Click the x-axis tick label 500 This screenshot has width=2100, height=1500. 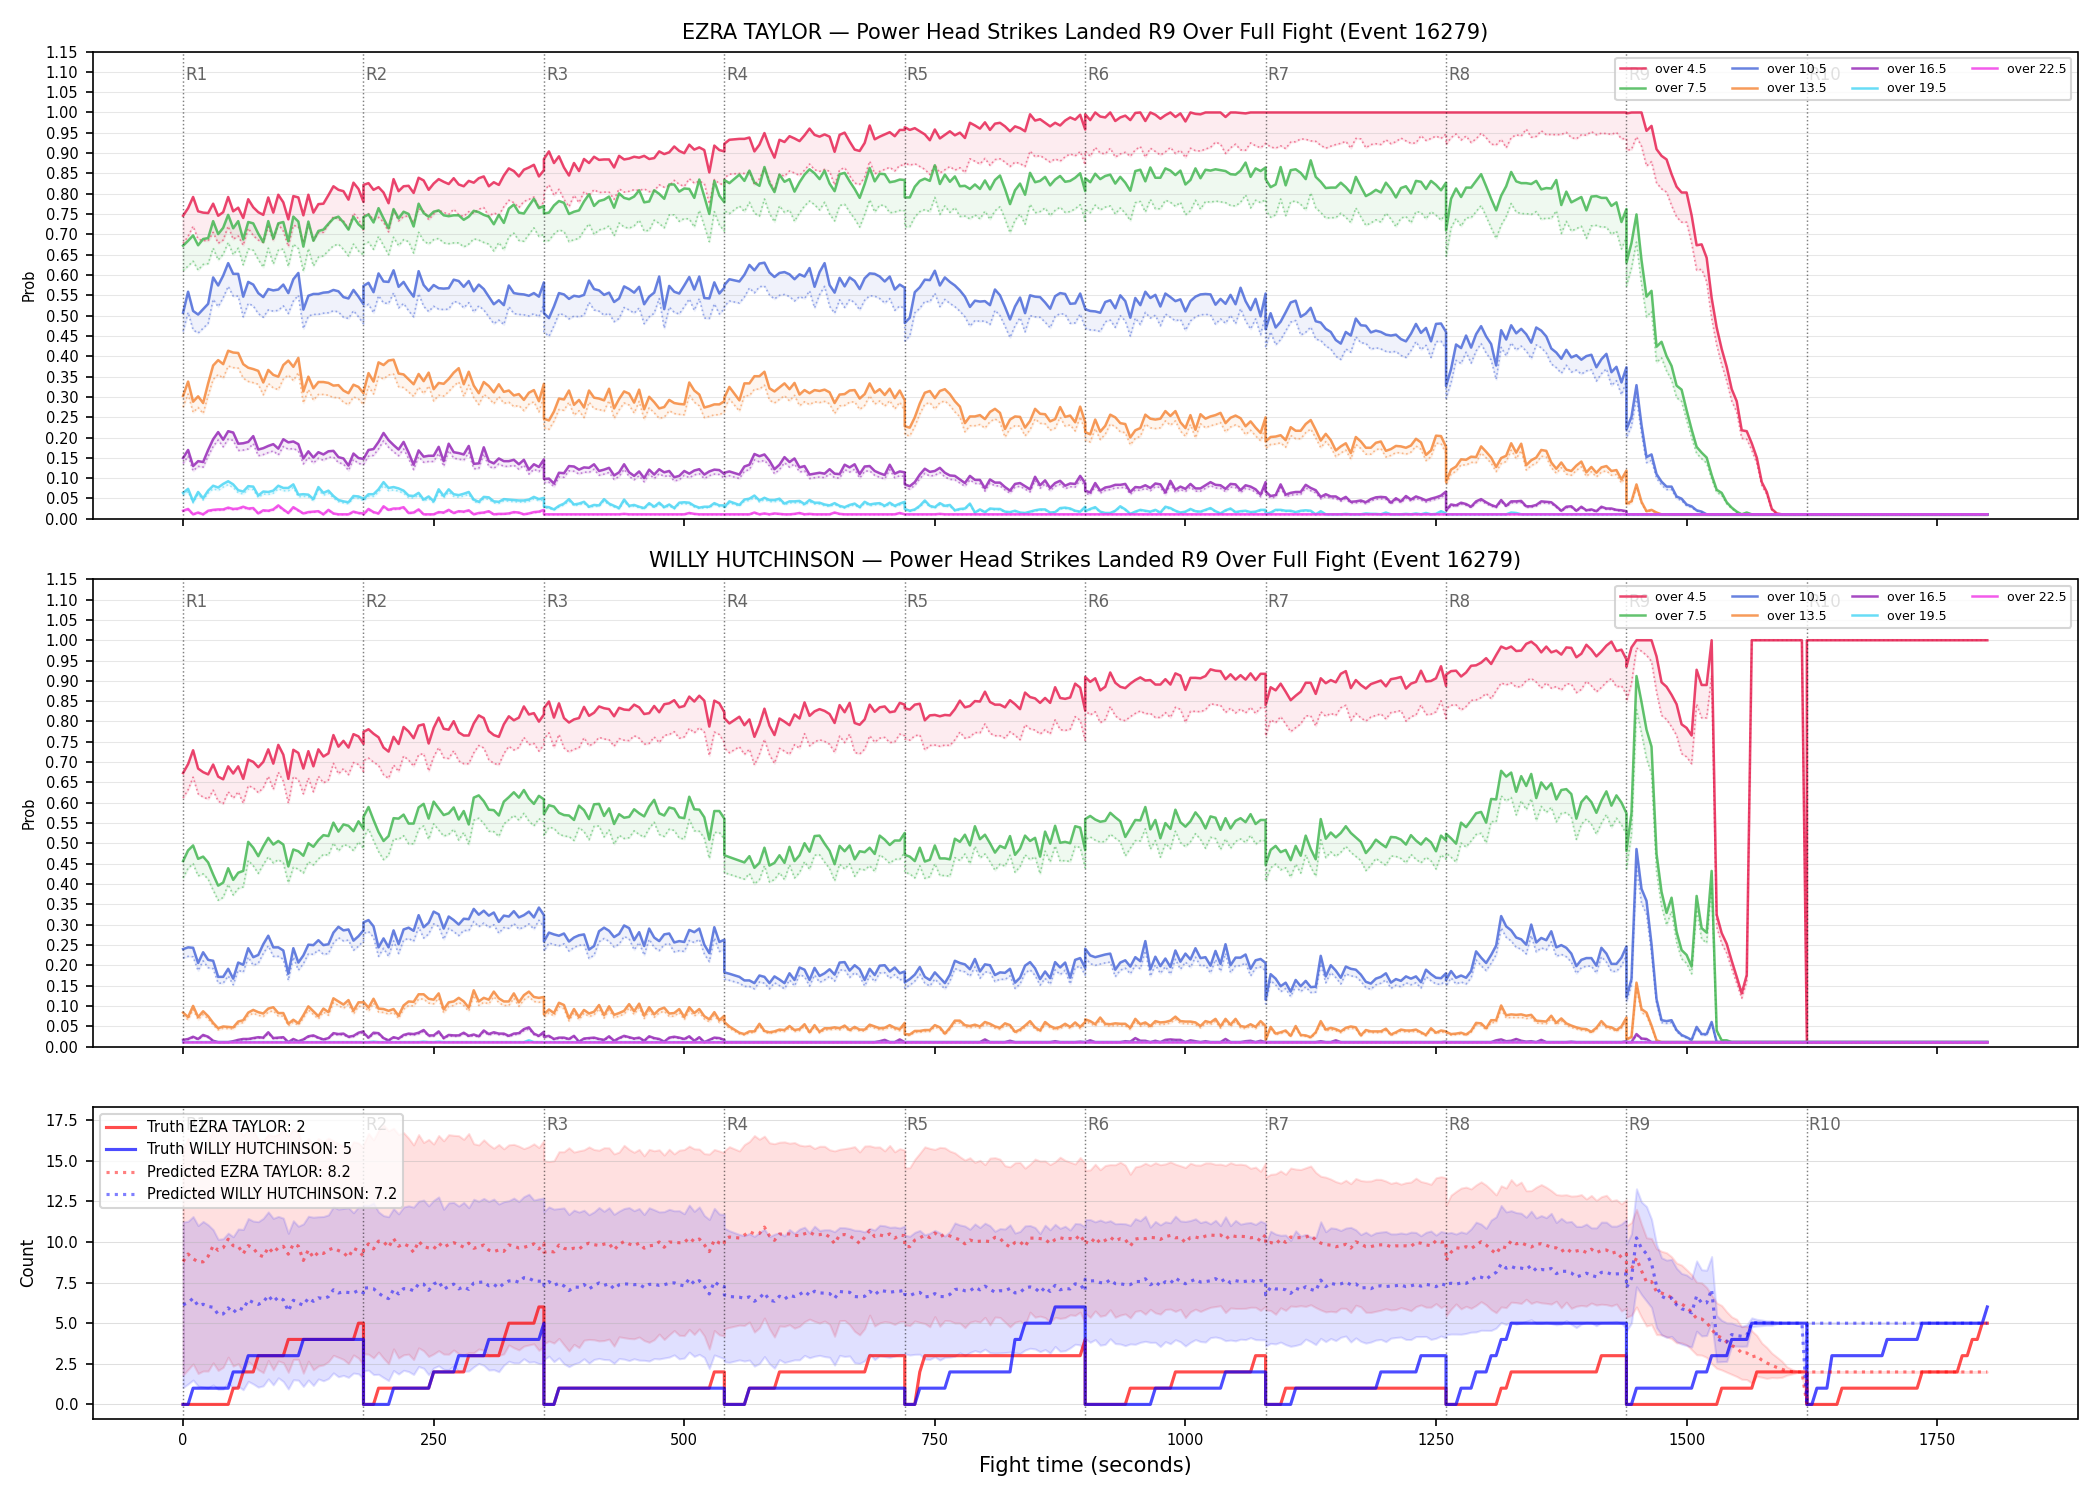point(684,1440)
